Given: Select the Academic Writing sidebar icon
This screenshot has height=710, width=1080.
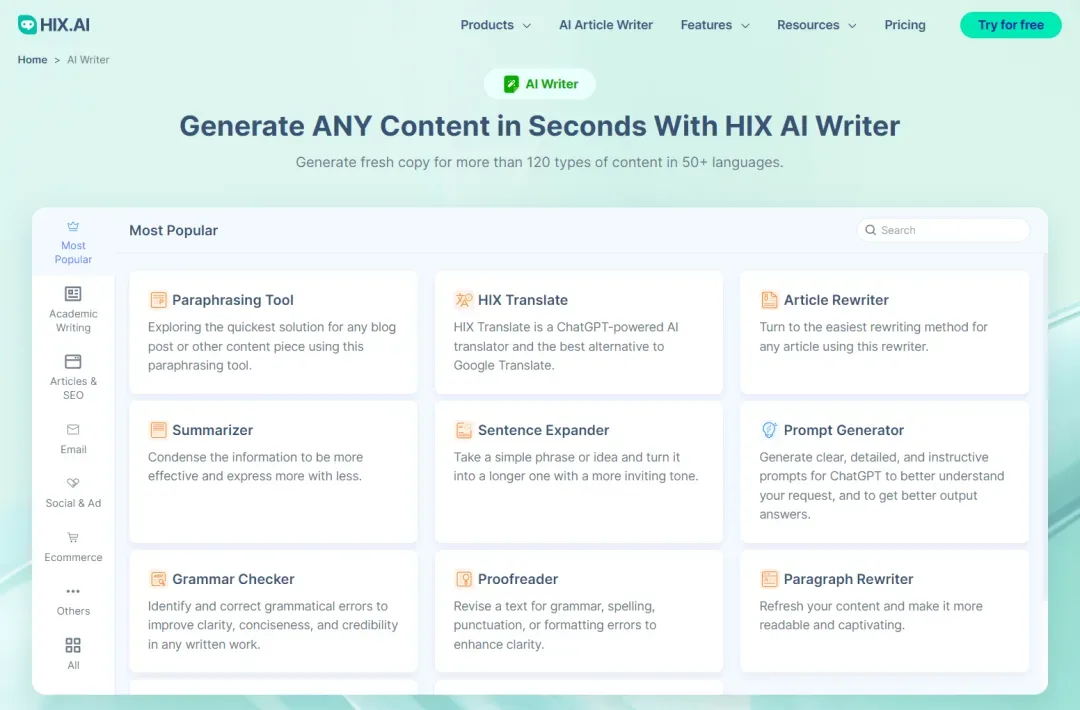Looking at the screenshot, I should (73, 294).
